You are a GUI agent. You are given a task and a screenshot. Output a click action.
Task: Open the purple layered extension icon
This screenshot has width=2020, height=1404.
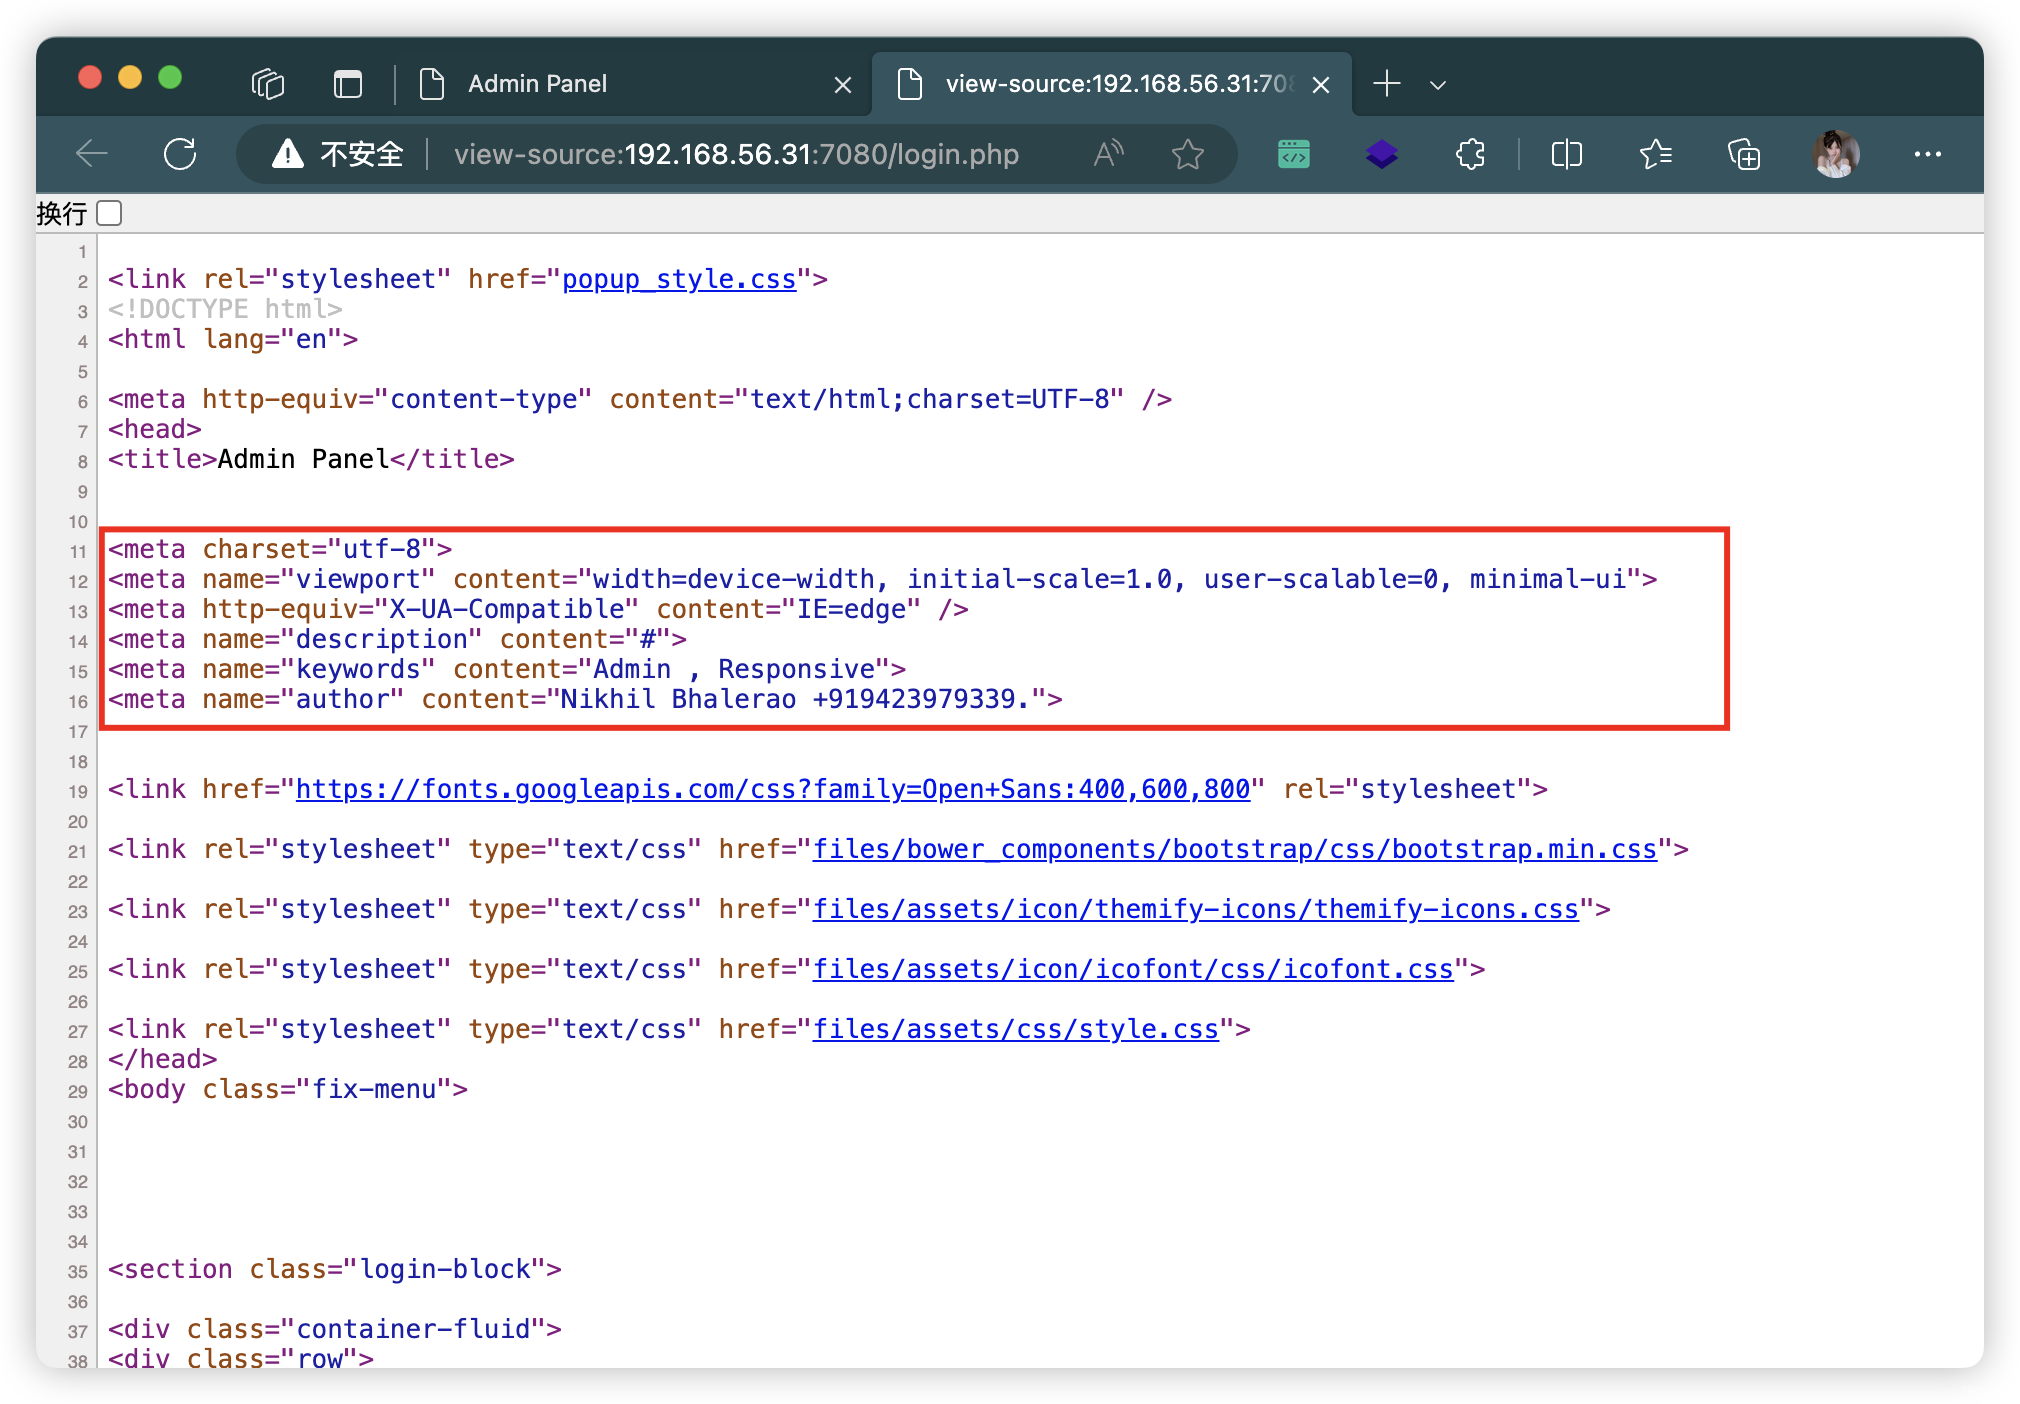click(1382, 154)
